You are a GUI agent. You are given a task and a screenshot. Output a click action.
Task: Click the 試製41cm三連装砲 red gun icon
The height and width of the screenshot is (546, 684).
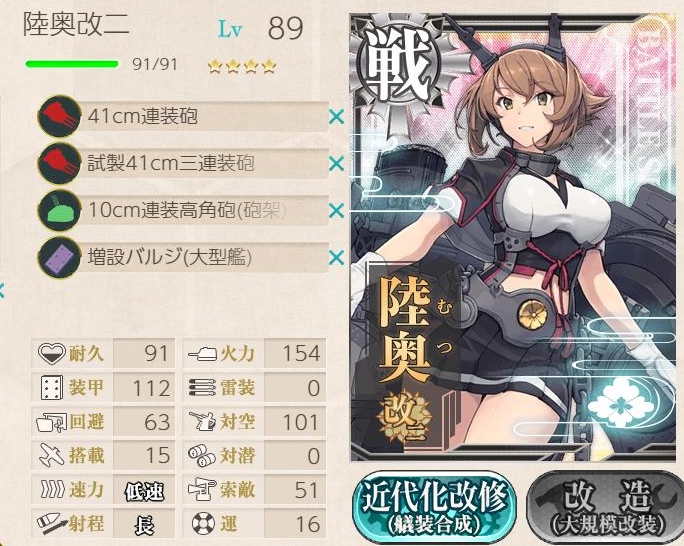60,164
